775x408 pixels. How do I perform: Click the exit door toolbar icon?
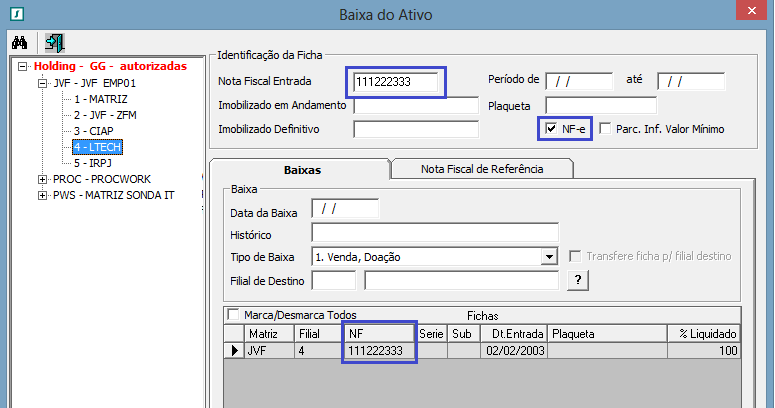(x=54, y=43)
